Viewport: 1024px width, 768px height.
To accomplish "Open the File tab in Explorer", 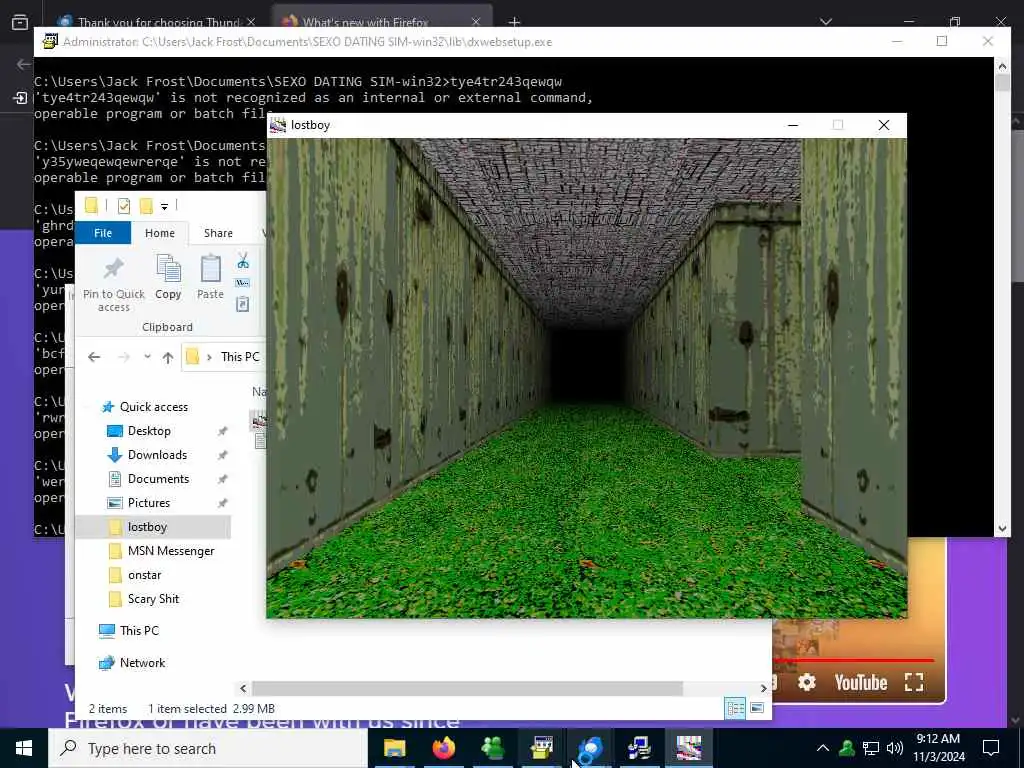I will pyautogui.click(x=103, y=233).
